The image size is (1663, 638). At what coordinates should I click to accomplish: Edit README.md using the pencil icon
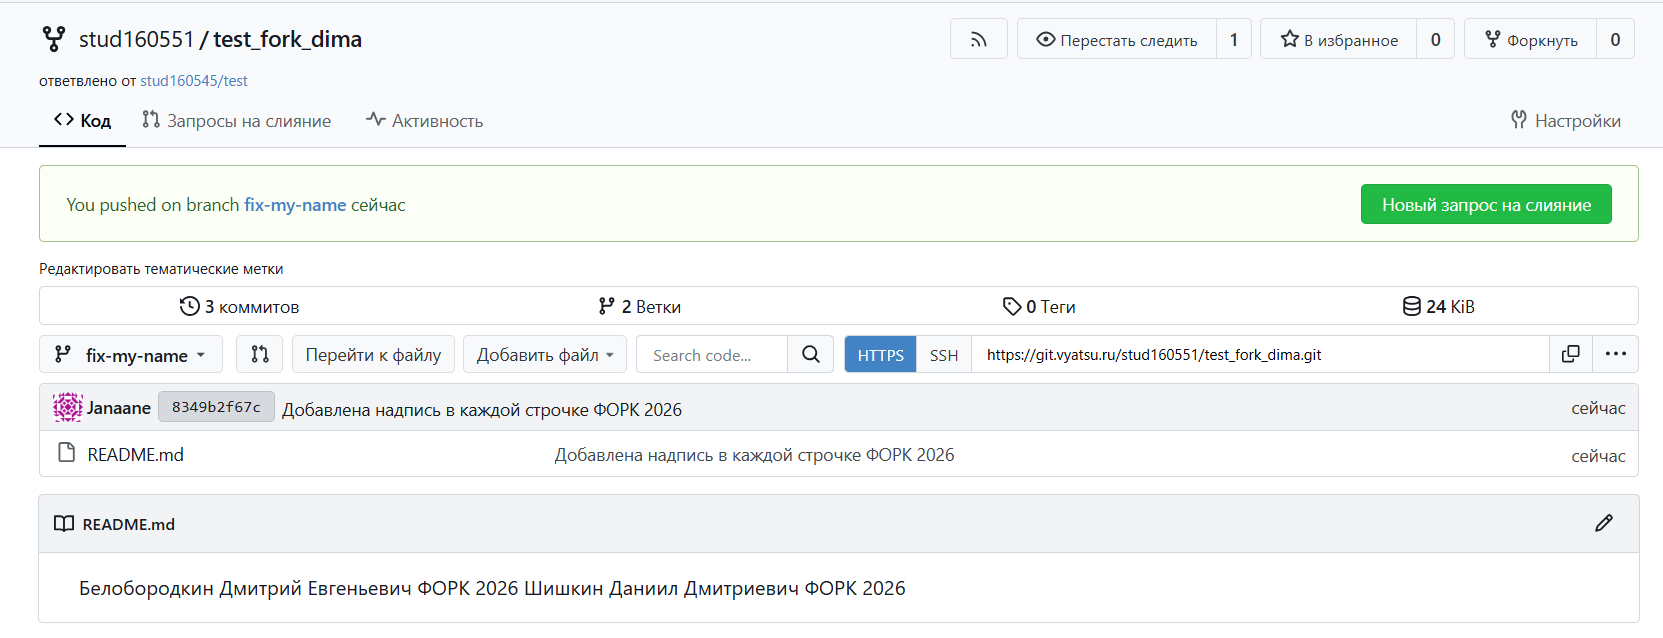point(1603,523)
